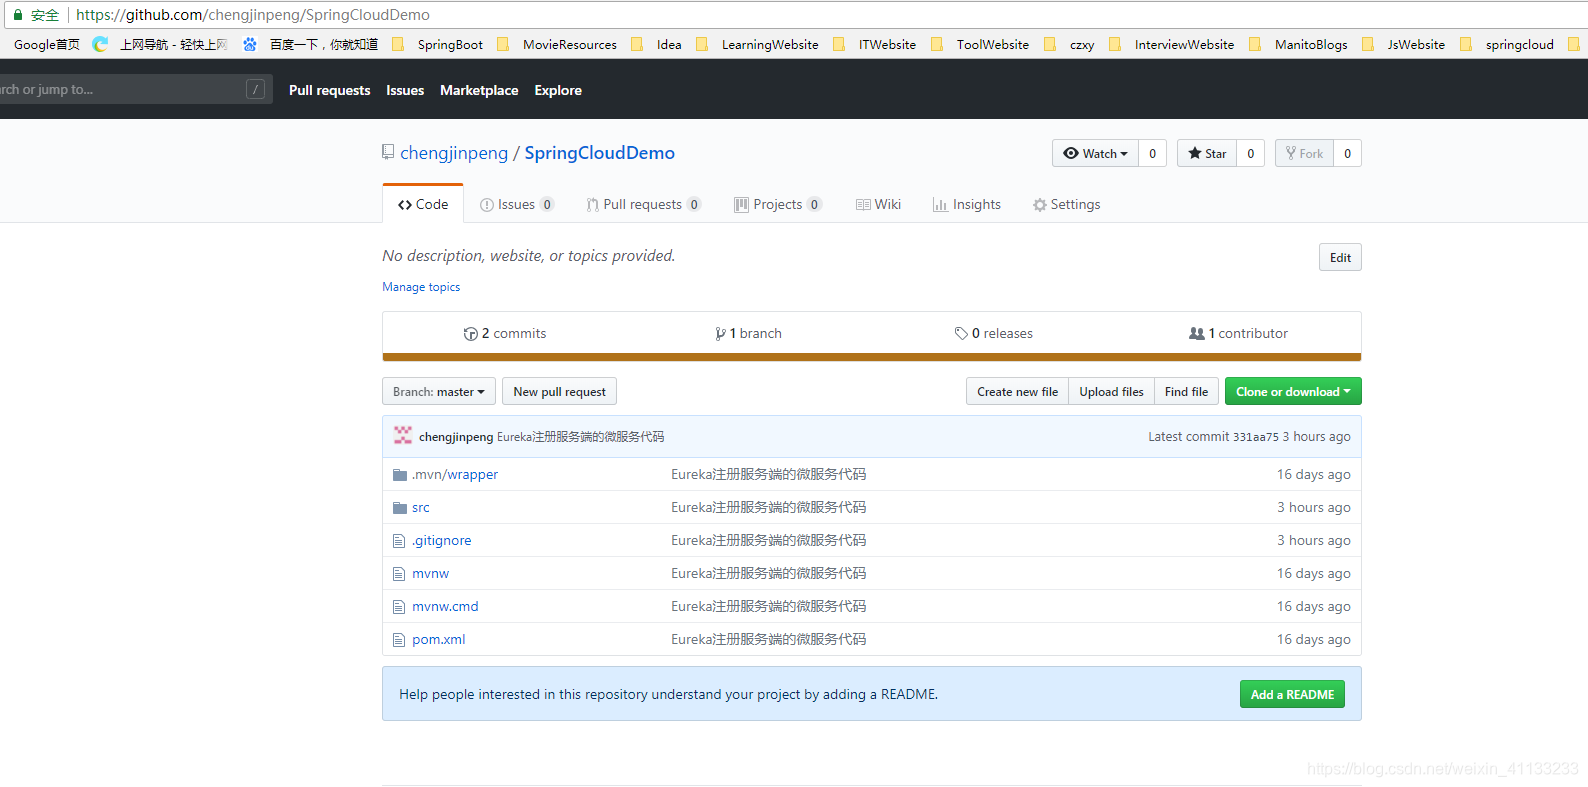Click the people icon beside 1 contributor
The width and height of the screenshot is (1588, 787).
1196,334
